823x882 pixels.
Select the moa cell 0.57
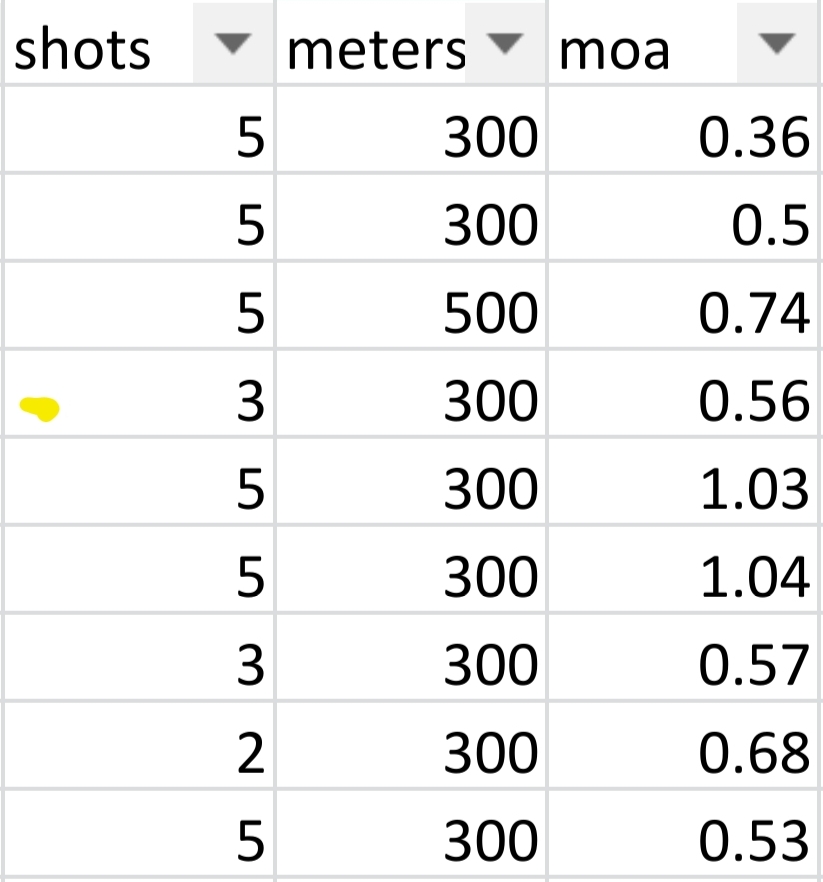tap(682, 657)
